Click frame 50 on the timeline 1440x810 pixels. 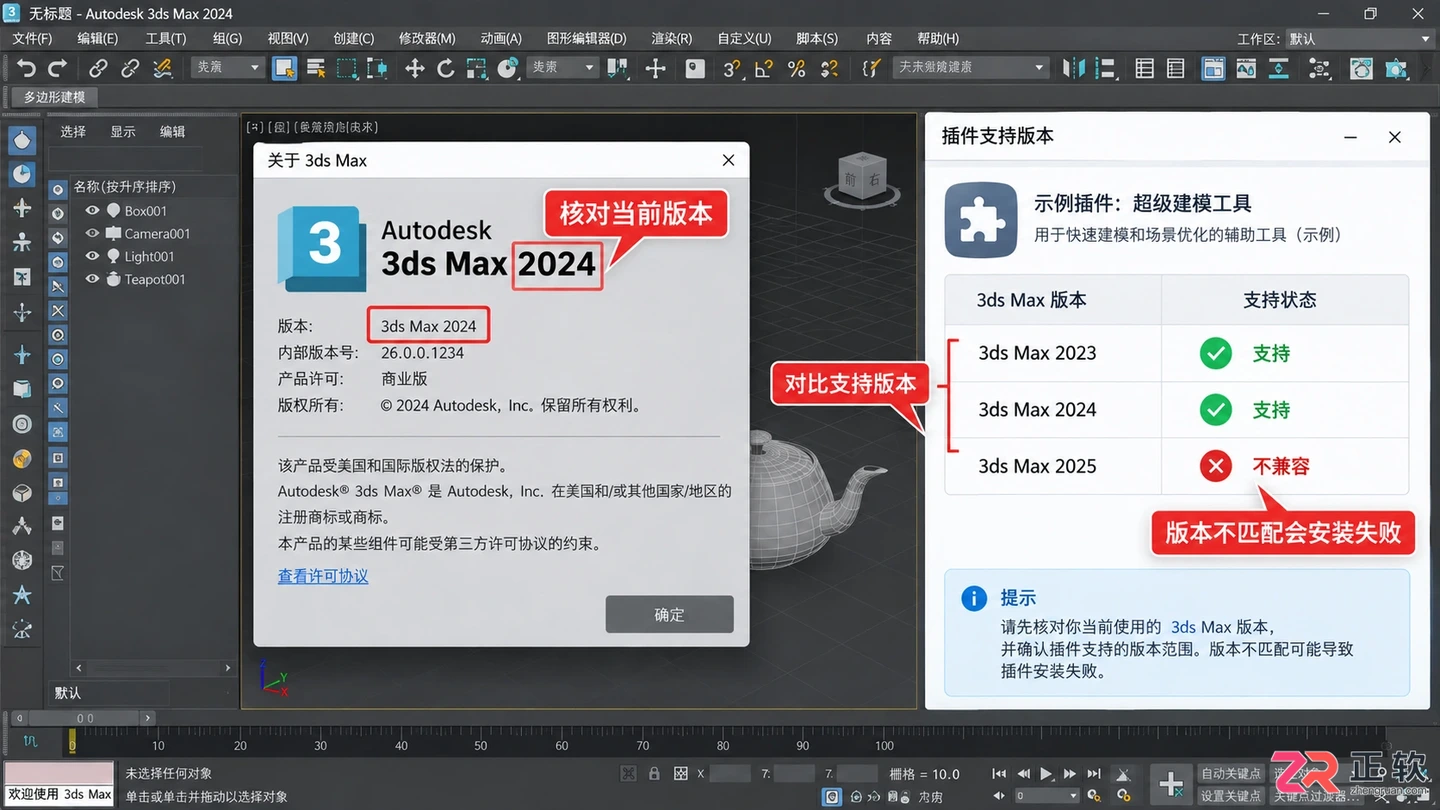[481, 745]
